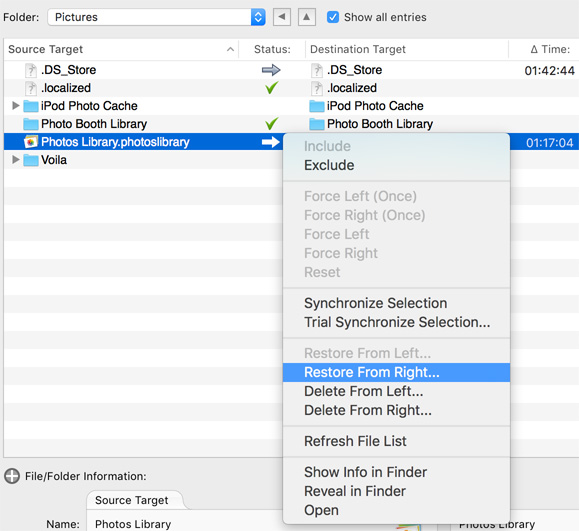Select the Voila folder icon
This screenshot has width=579, height=531.
click(31, 160)
